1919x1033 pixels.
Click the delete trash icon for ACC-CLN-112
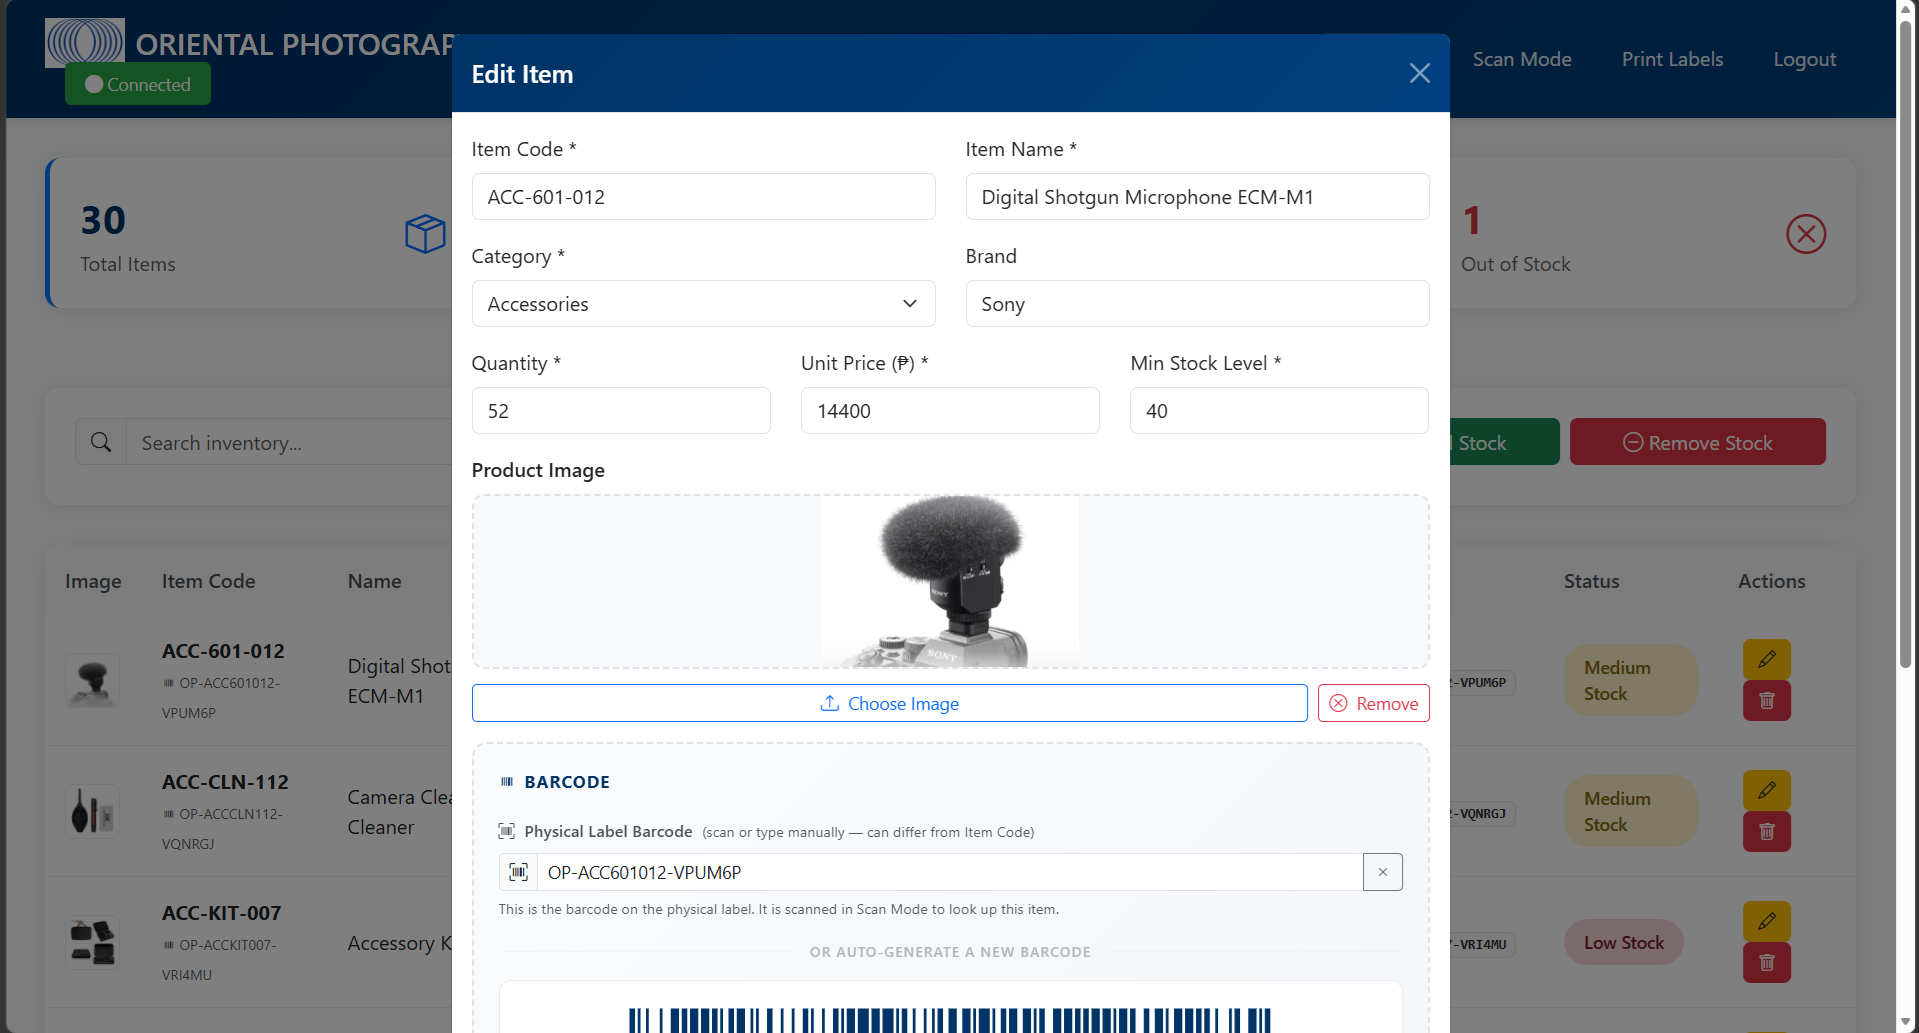coord(1766,832)
